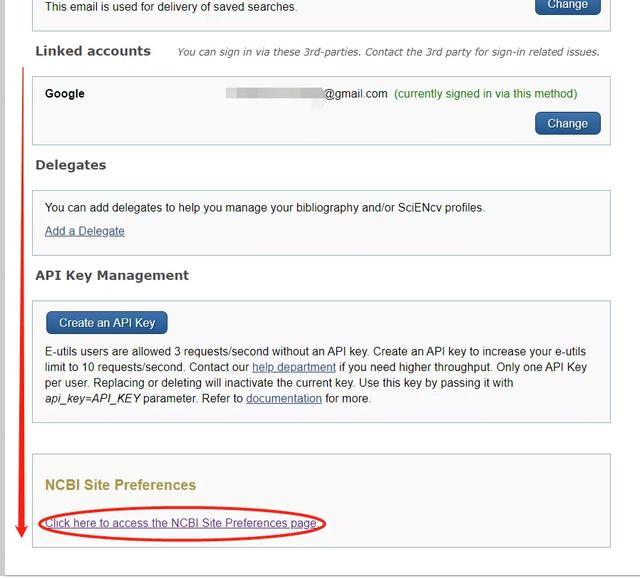Open the help department link

point(294,367)
